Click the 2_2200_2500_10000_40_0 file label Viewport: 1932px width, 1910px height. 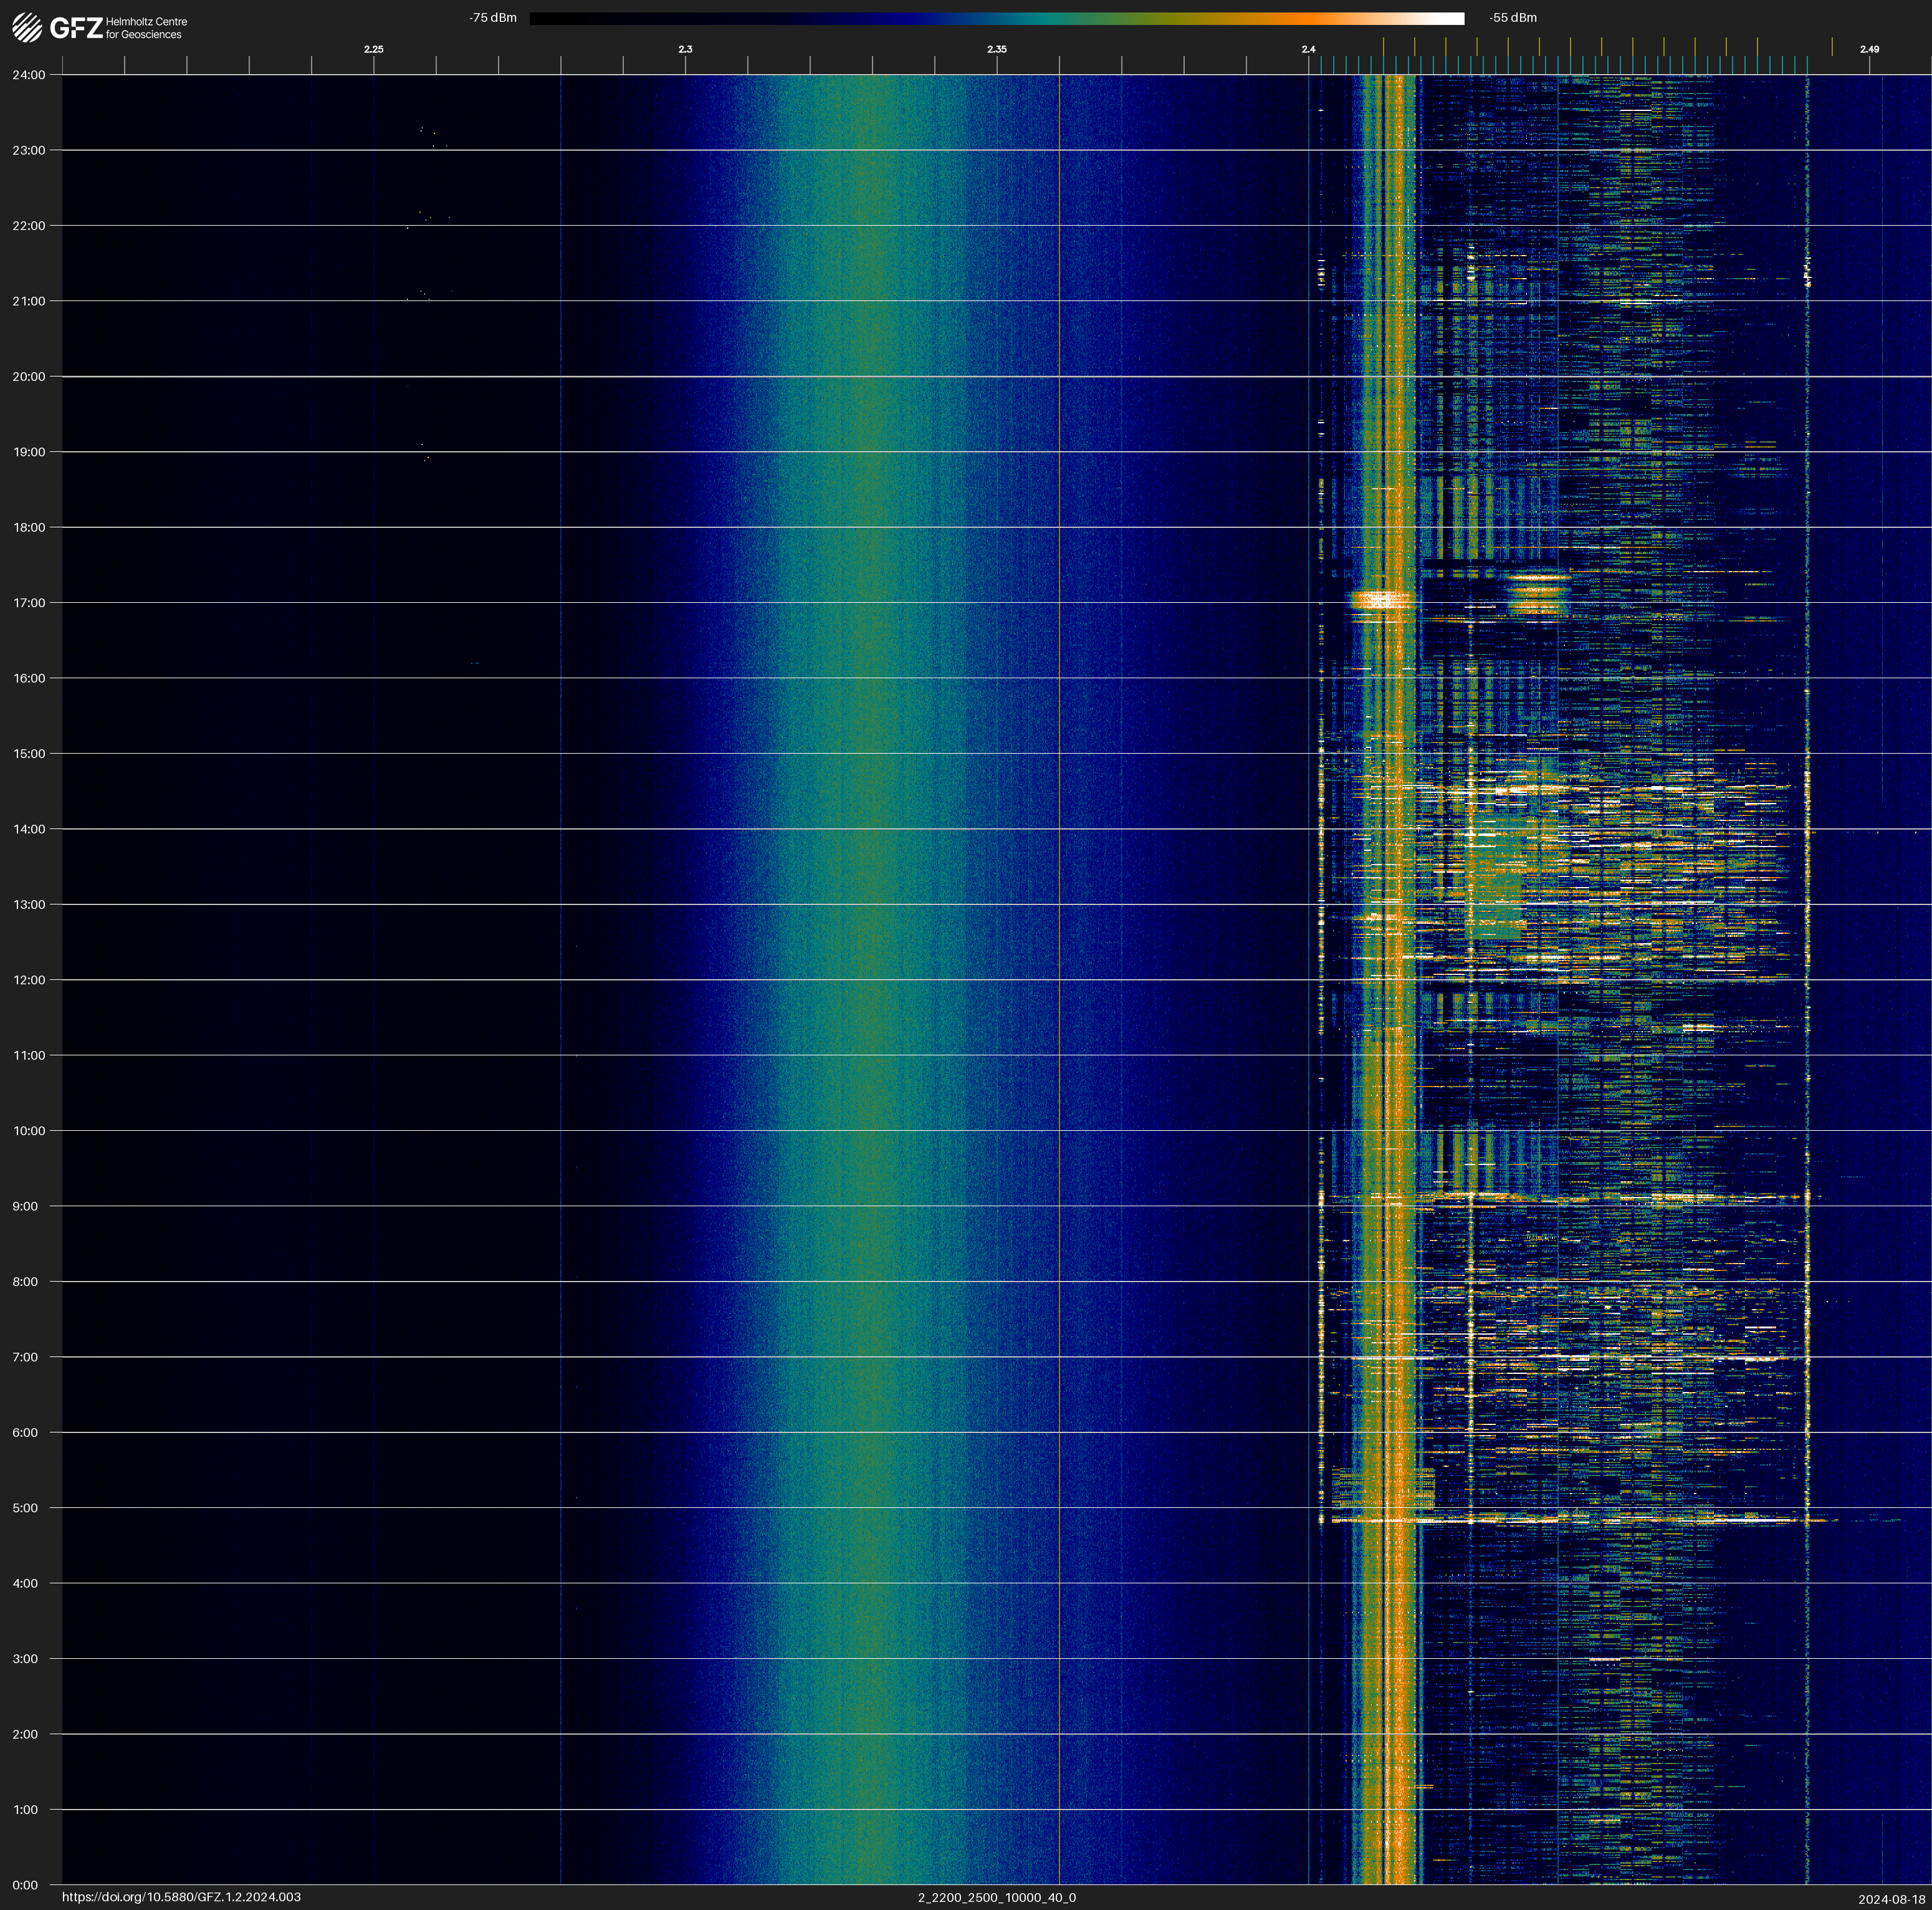click(996, 1897)
